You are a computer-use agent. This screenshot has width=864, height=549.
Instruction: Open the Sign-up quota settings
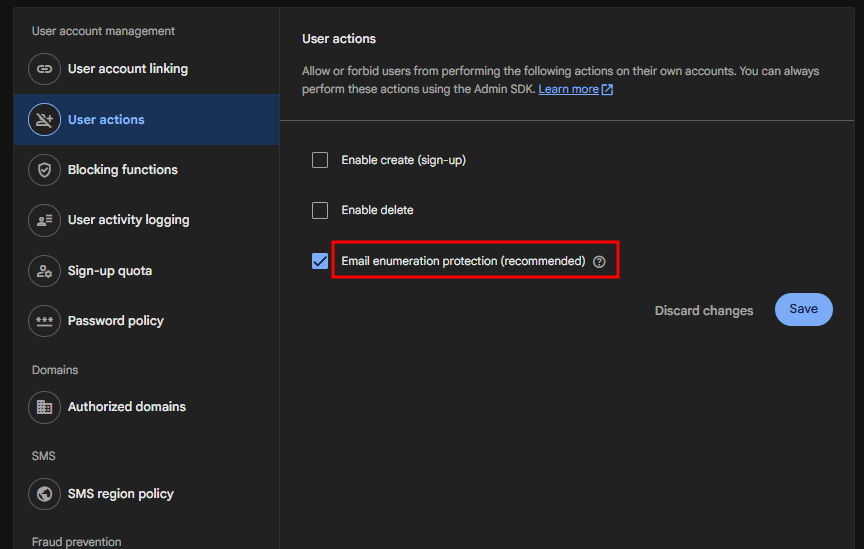pos(147,271)
